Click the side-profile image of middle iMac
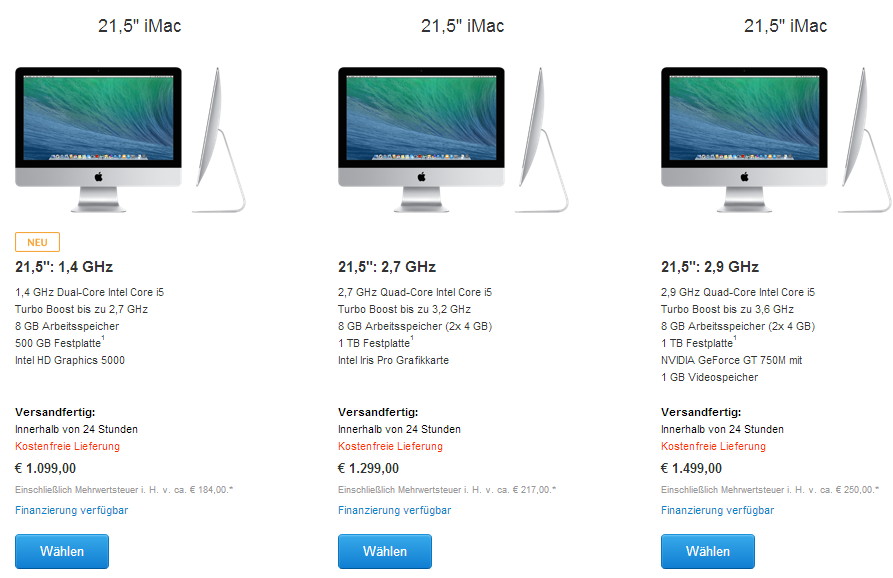Image resolution: width=893 pixels, height=578 pixels. pos(542,140)
